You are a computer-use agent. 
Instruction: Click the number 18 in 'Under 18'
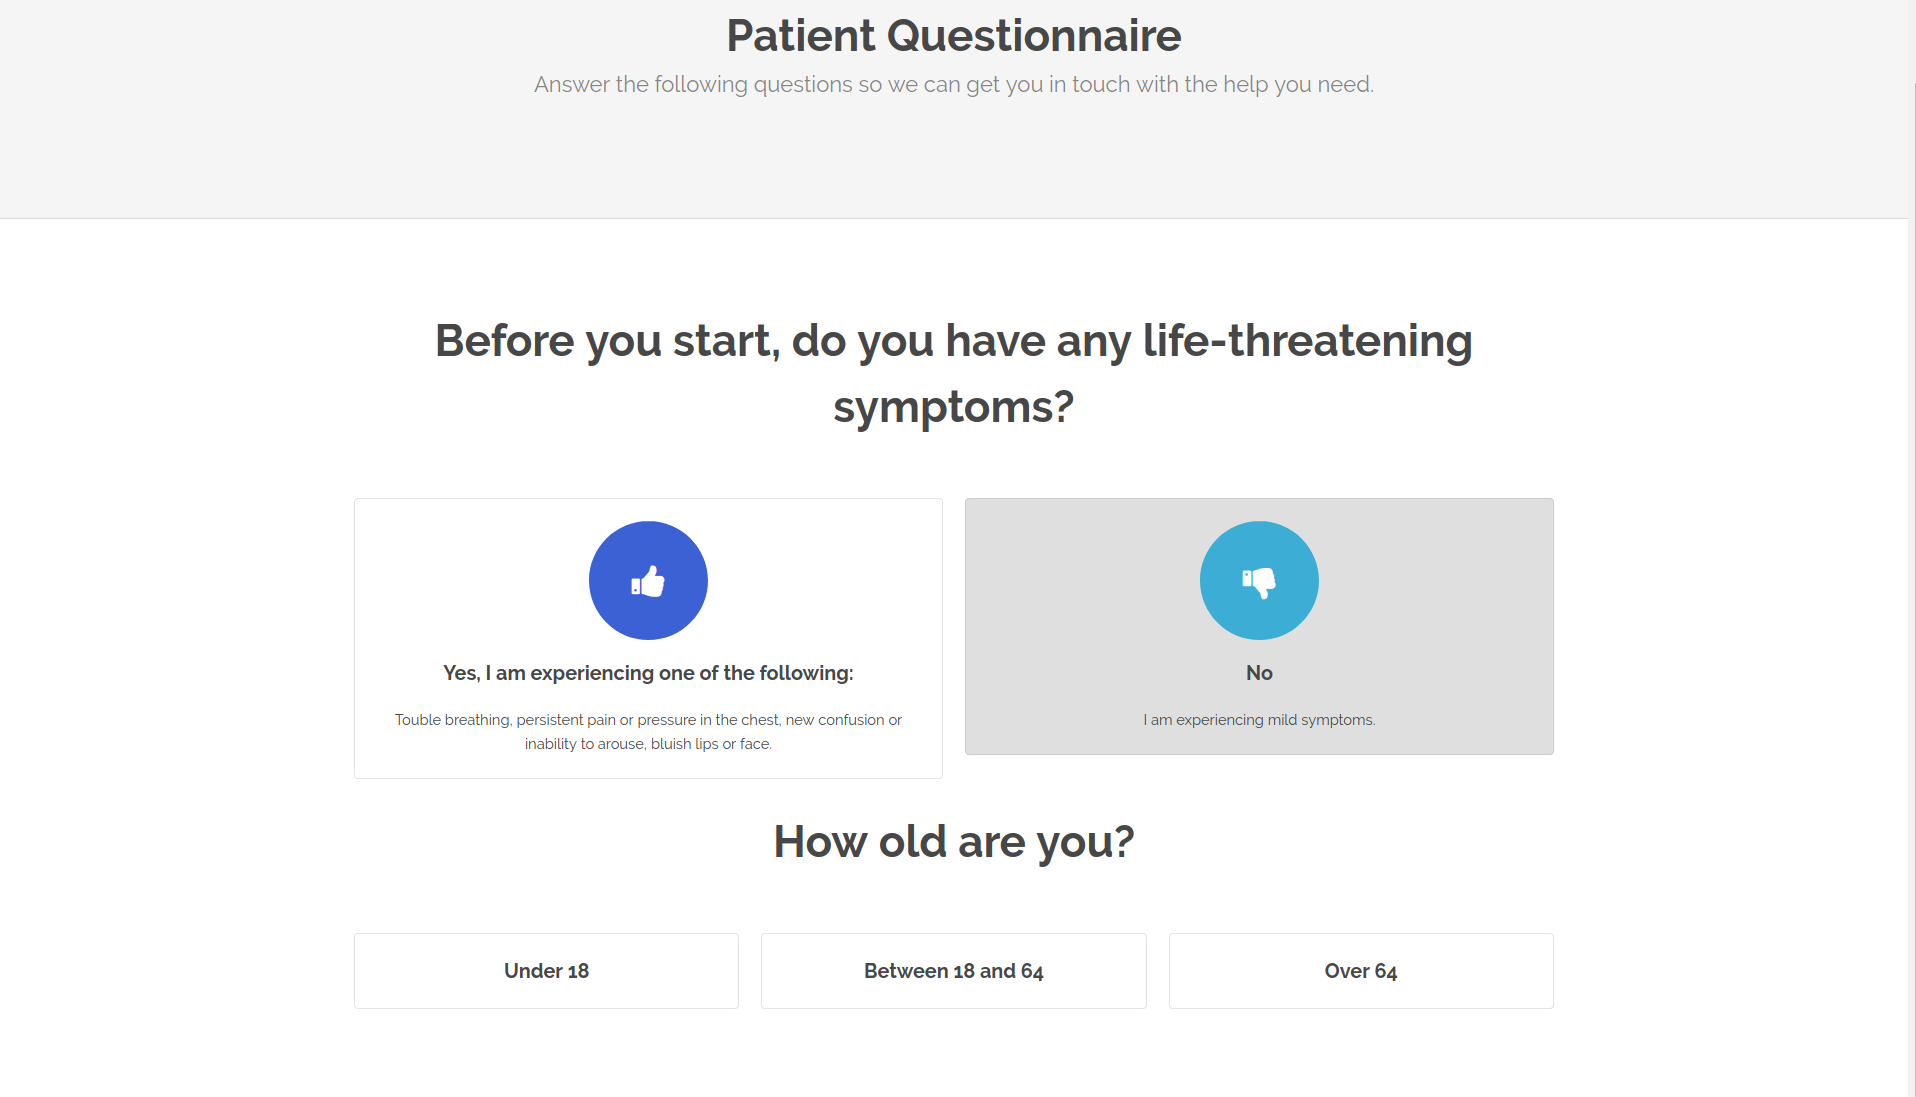tap(578, 971)
